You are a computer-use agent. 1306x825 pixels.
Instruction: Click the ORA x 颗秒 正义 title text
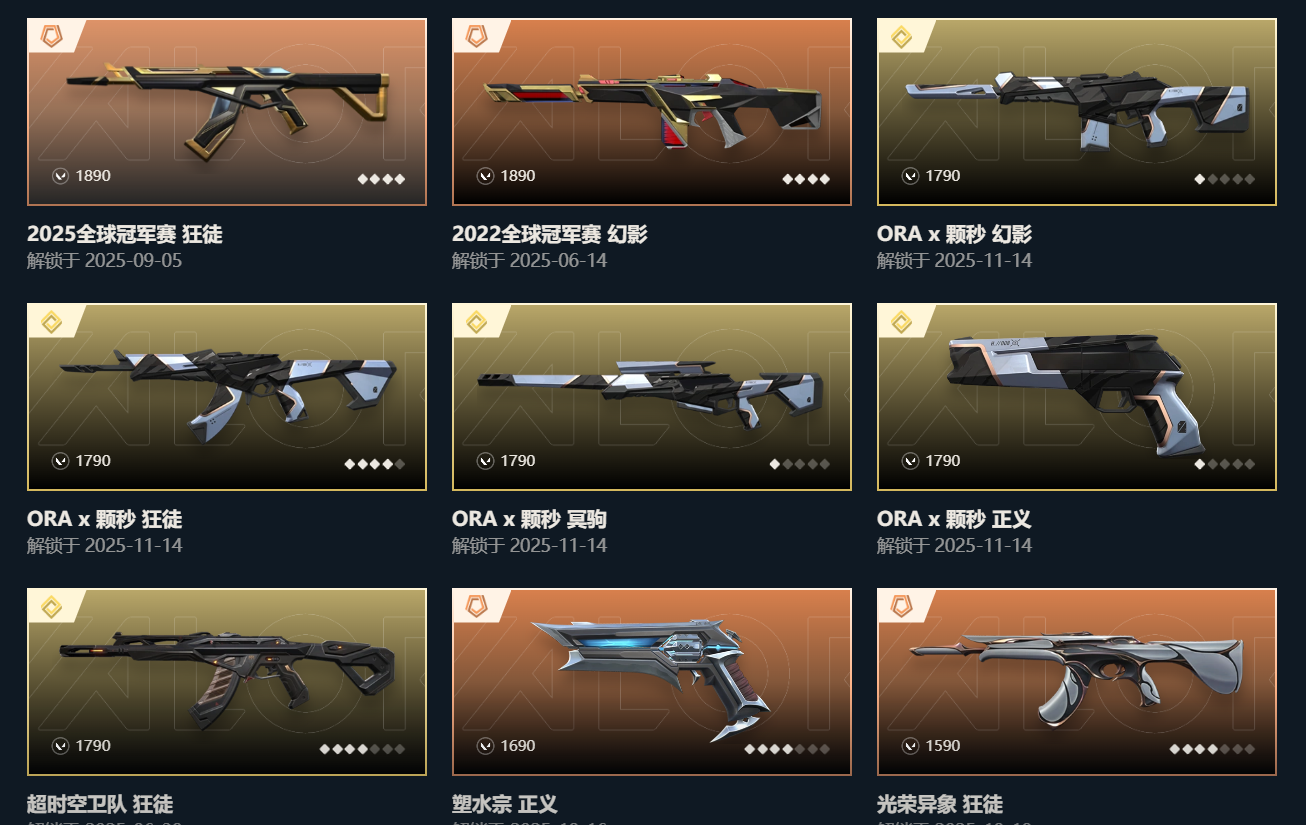(954, 519)
